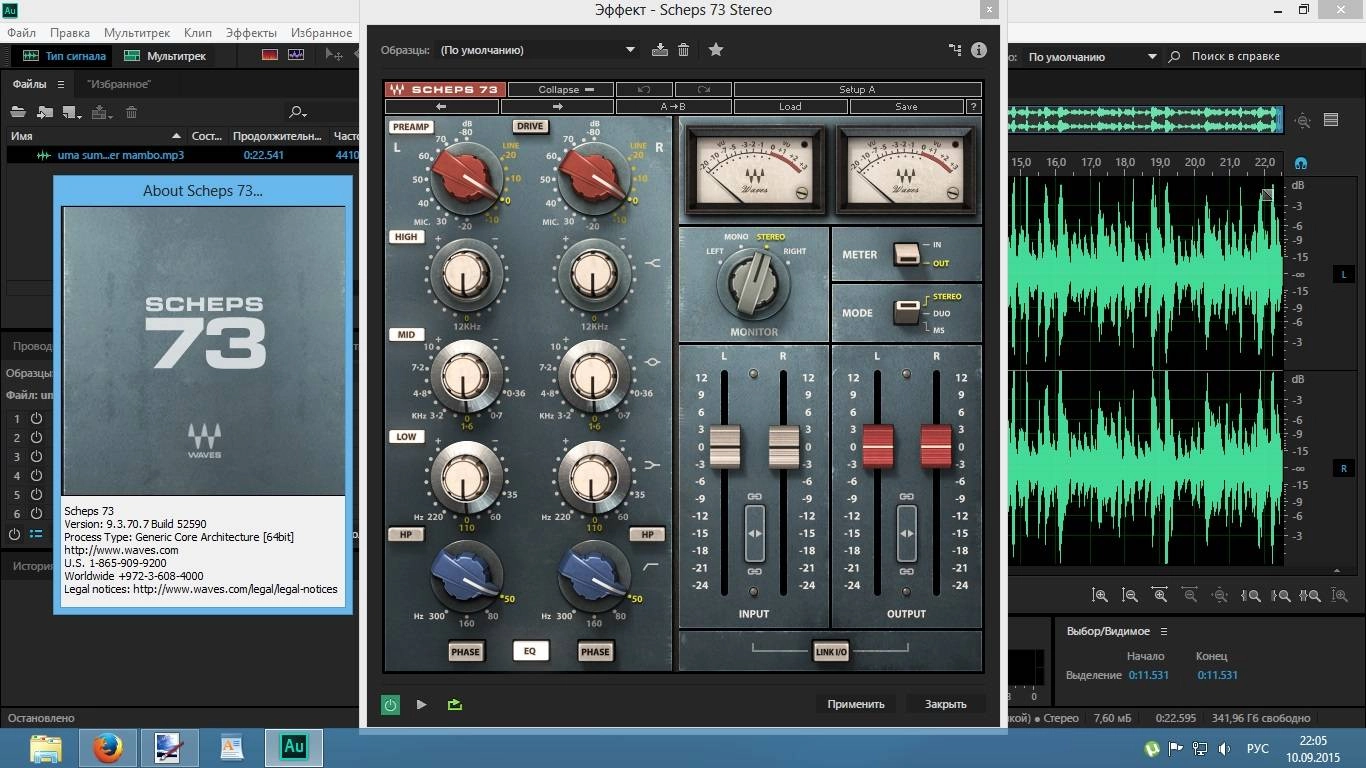Toggle the LOW band button

click(406, 437)
